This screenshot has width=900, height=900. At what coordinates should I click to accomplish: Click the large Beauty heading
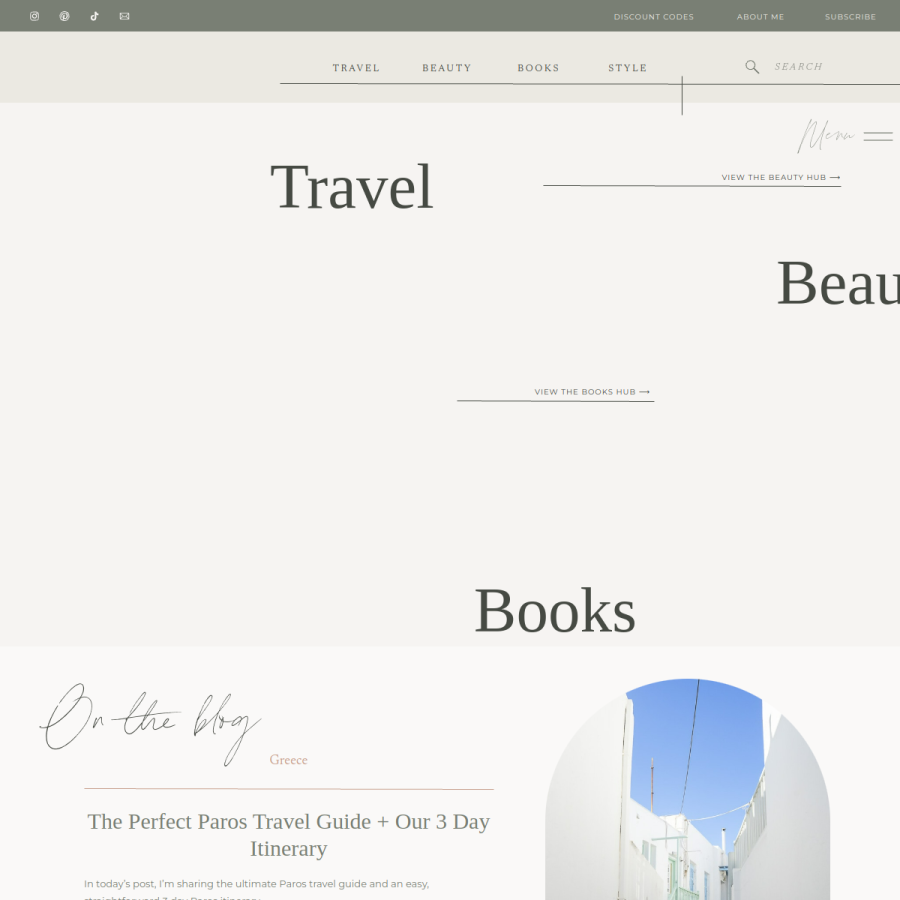point(838,283)
